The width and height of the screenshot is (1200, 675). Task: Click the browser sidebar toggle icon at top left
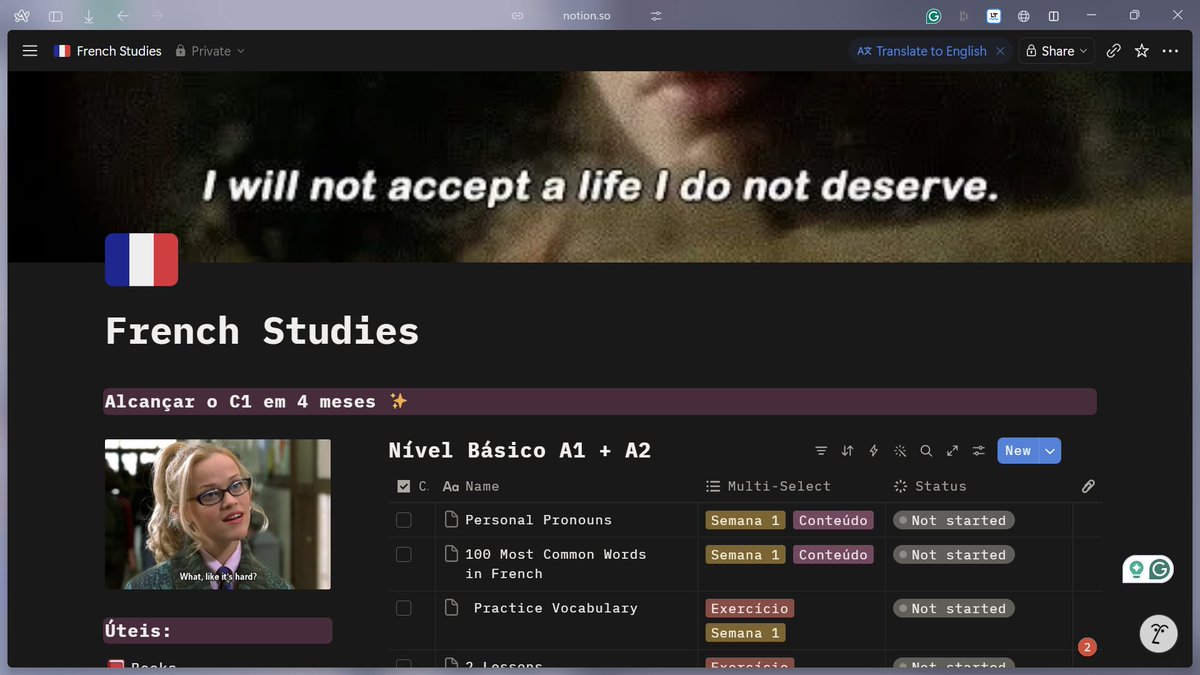tap(55, 16)
